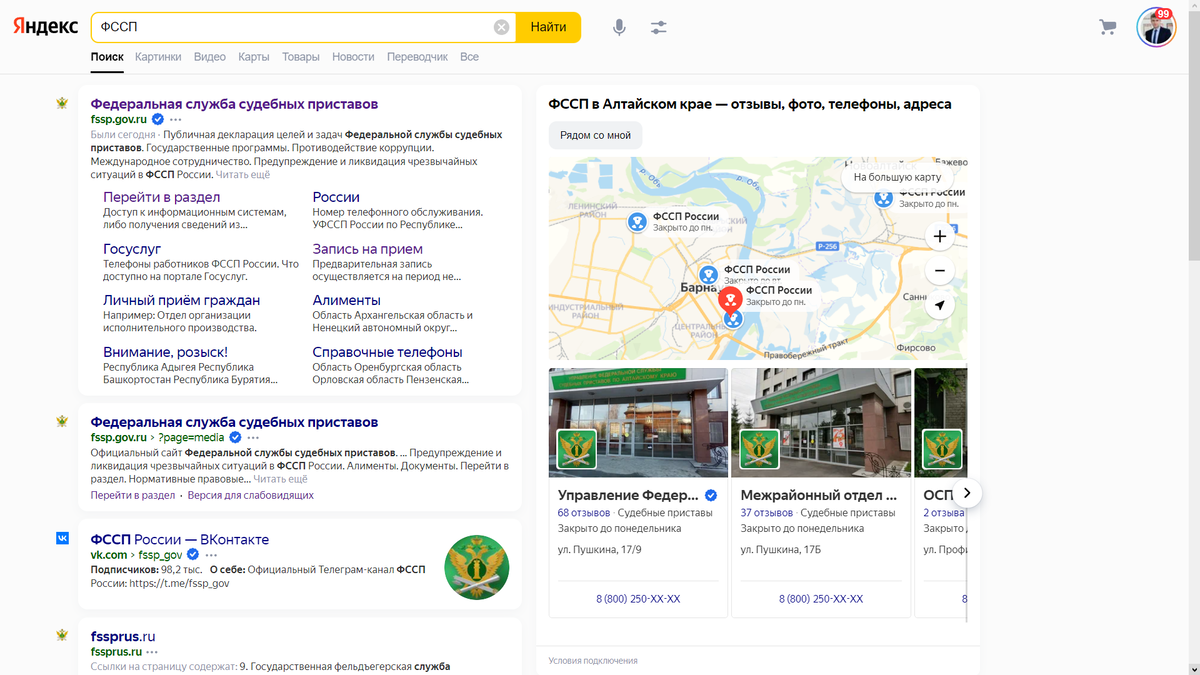Activate voice search microphone icon
The image size is (1200, 675).
point(619,28)
